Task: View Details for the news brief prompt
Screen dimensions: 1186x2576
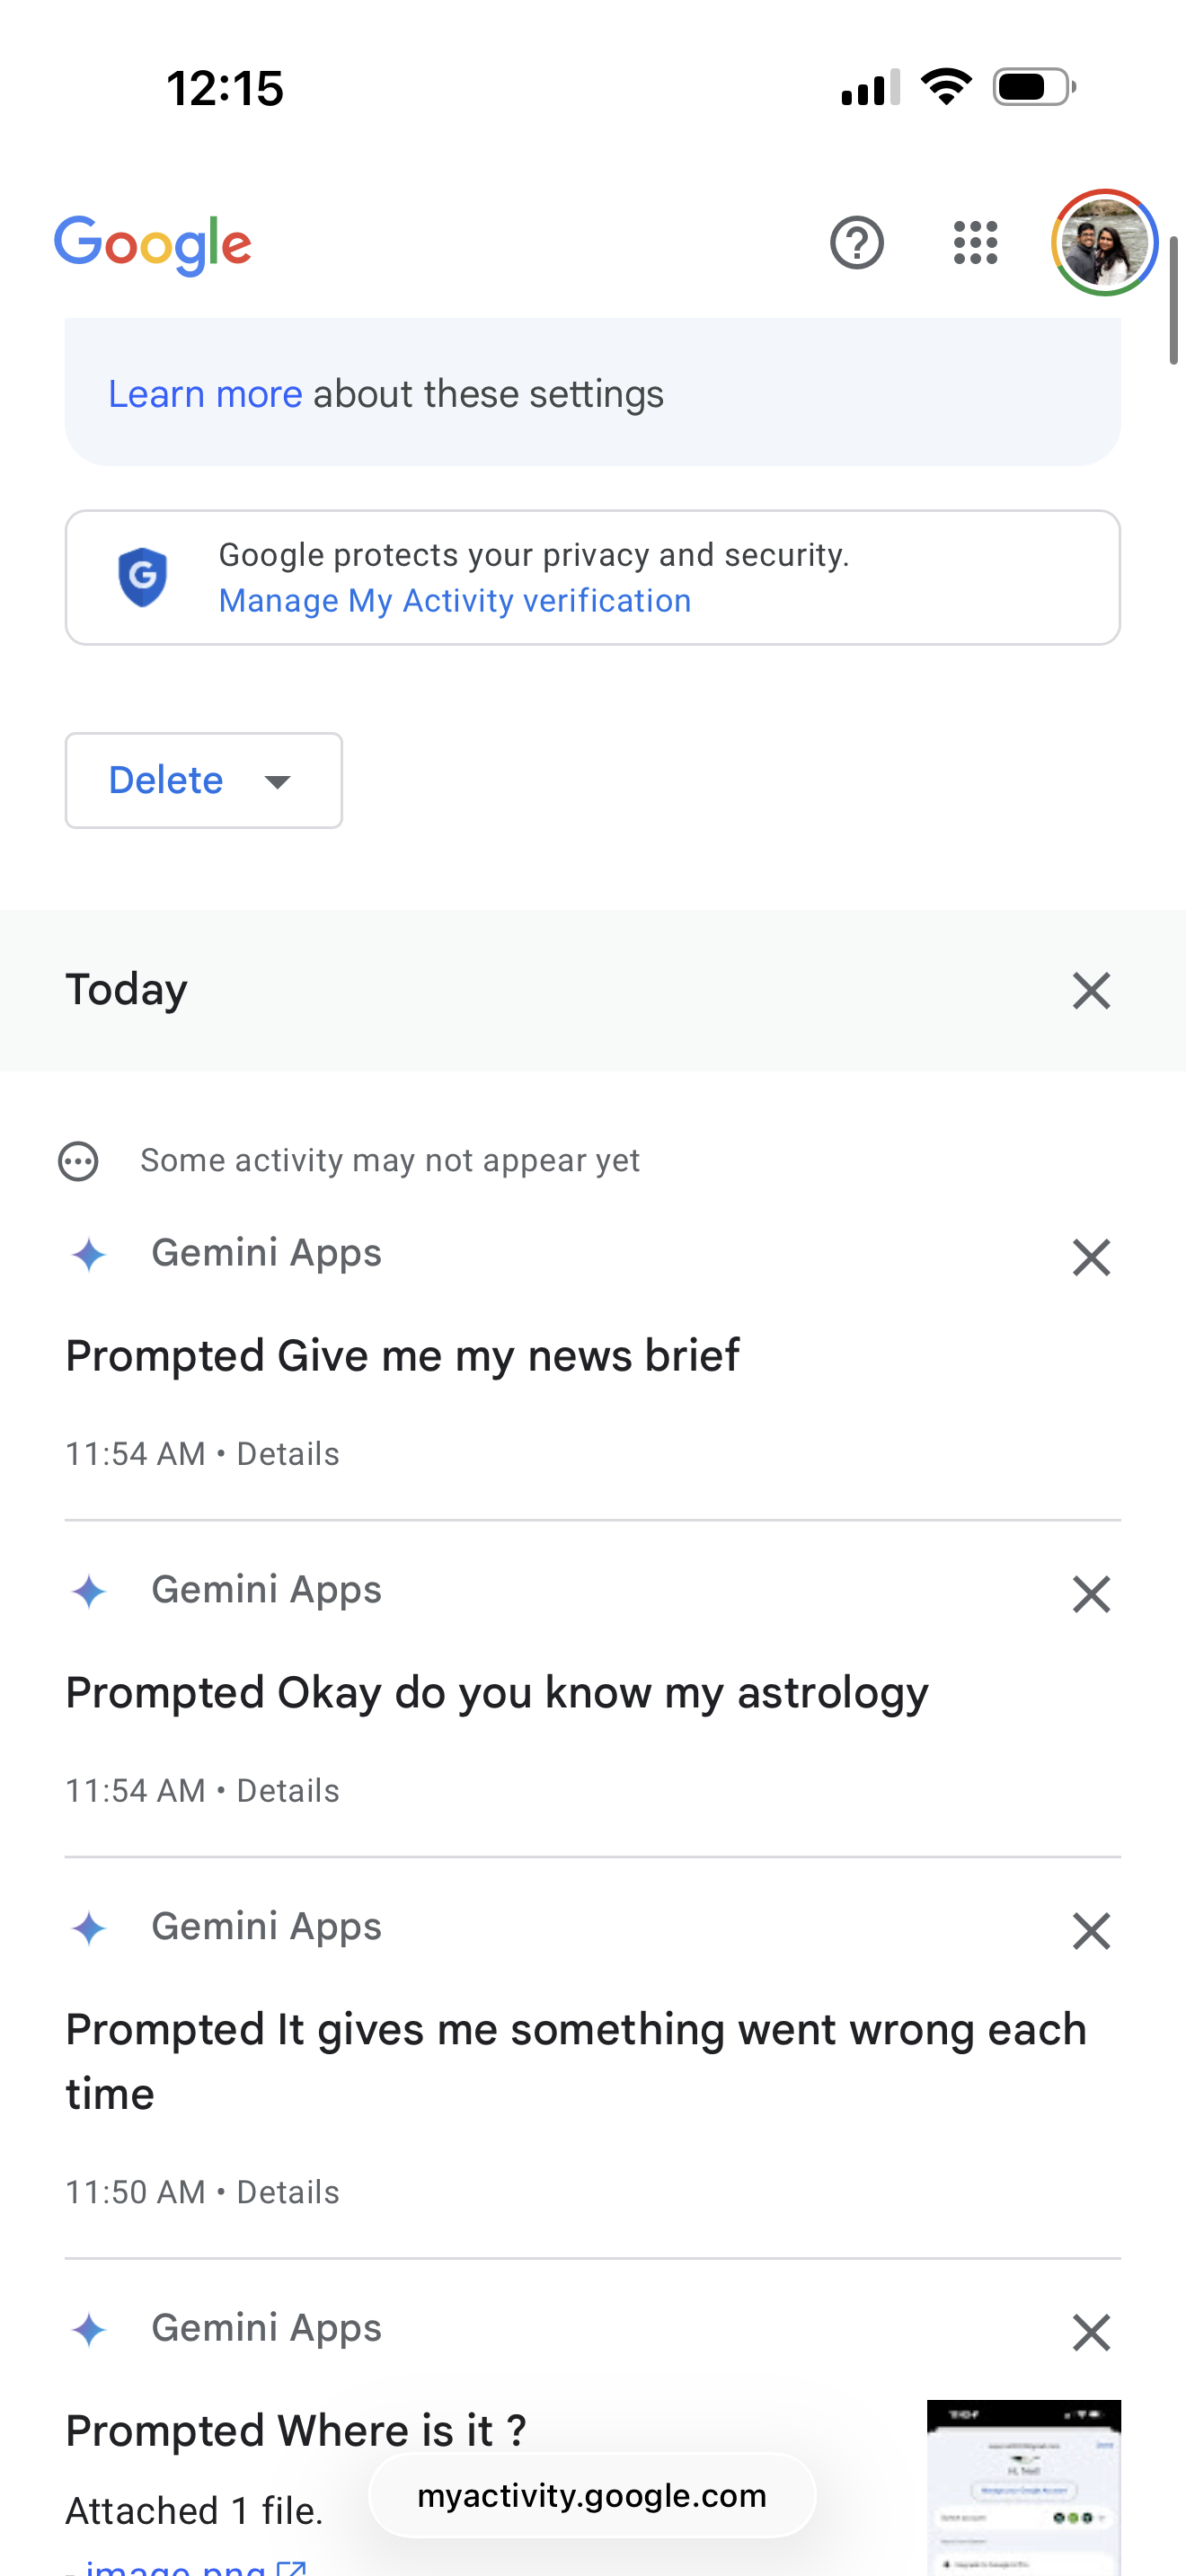Action: [x=288, y=1453]
